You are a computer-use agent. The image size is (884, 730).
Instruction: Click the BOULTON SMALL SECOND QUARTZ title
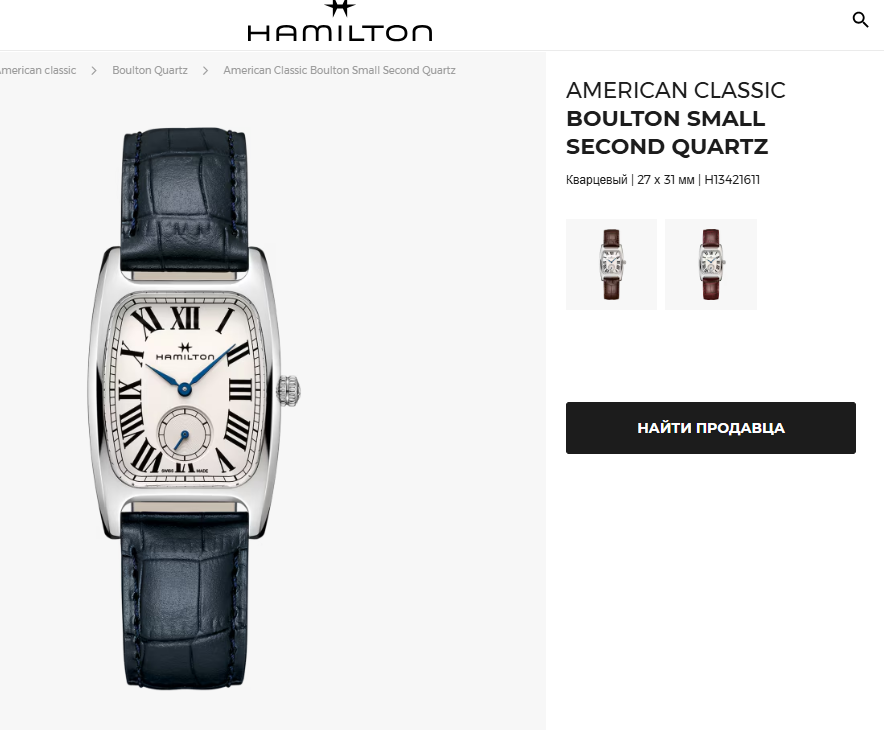pyautogui.click(x=666, y=132)
